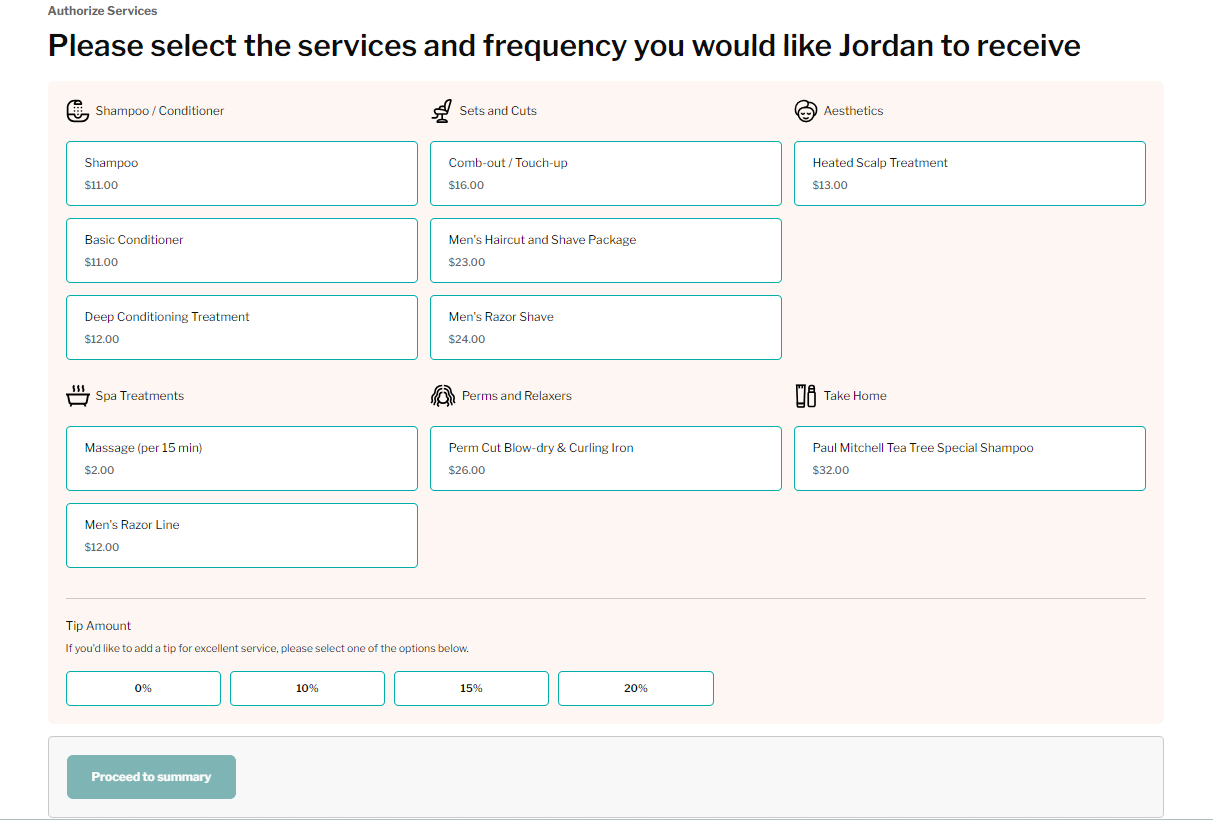This screenshot has height=820, width=1213.
Task: Select Paul Mitchell Tea Tree Special Shampoo
Action: [x=970, y=459]
